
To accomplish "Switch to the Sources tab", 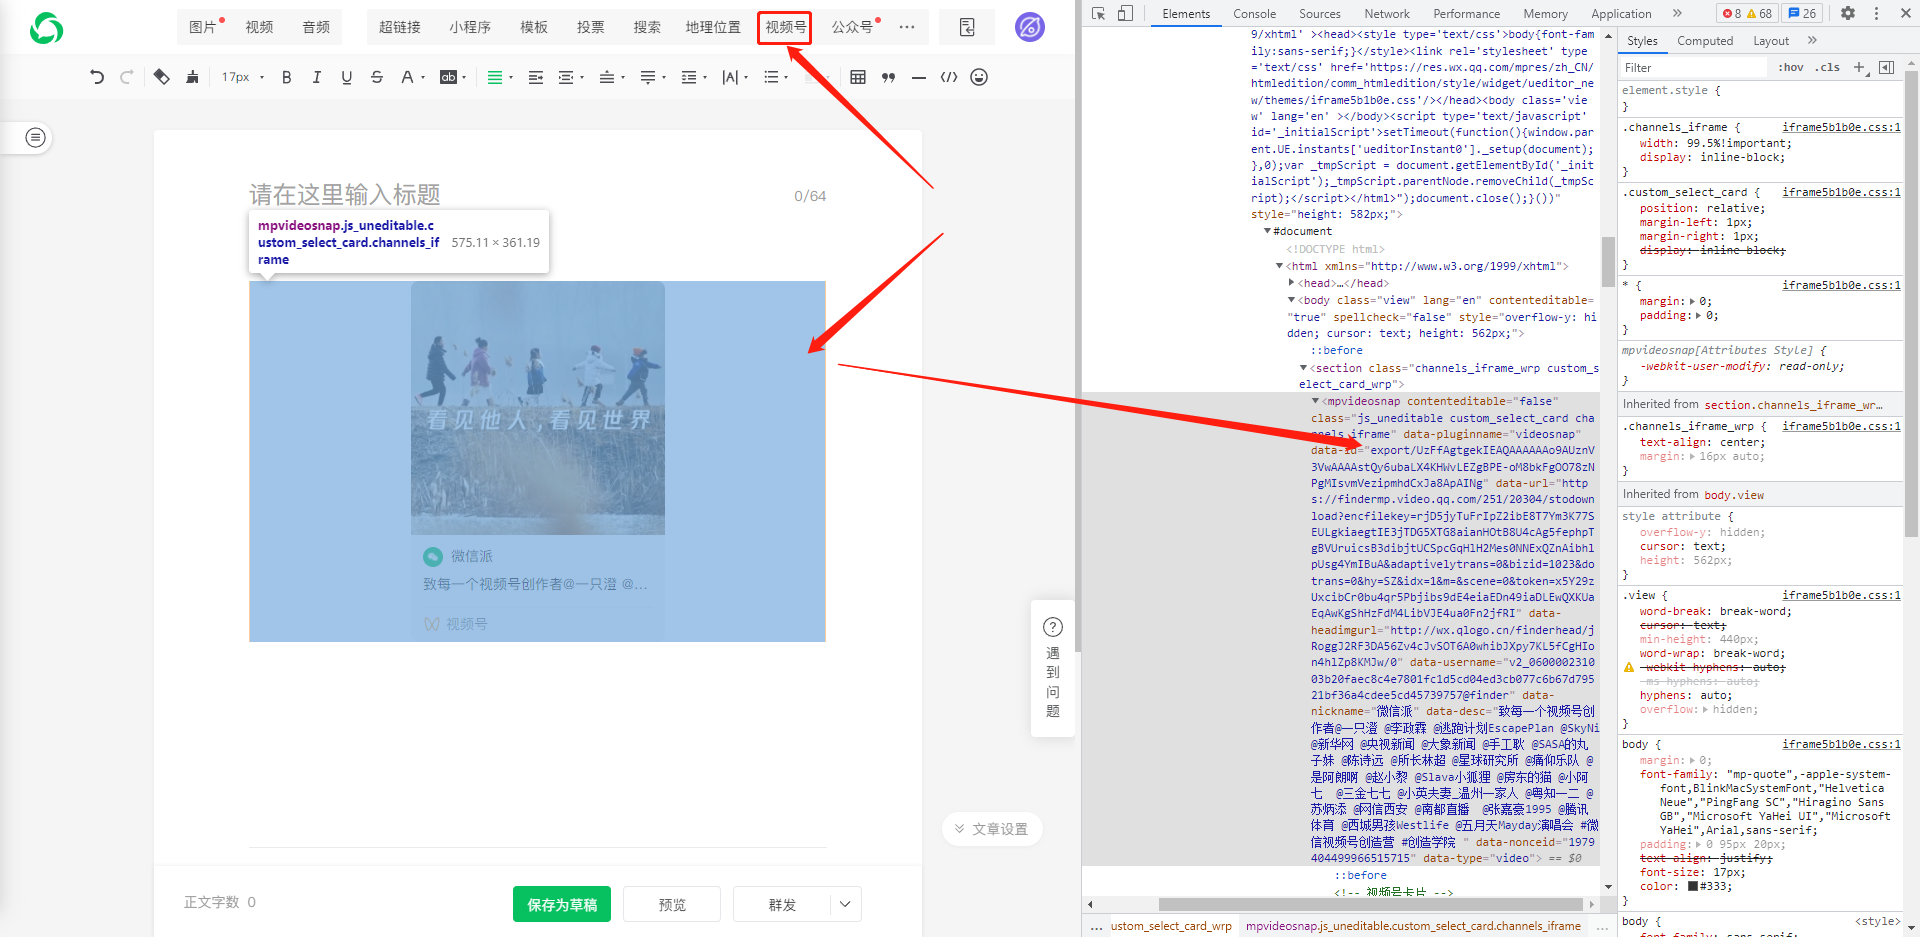I will tap(1320, 13).
